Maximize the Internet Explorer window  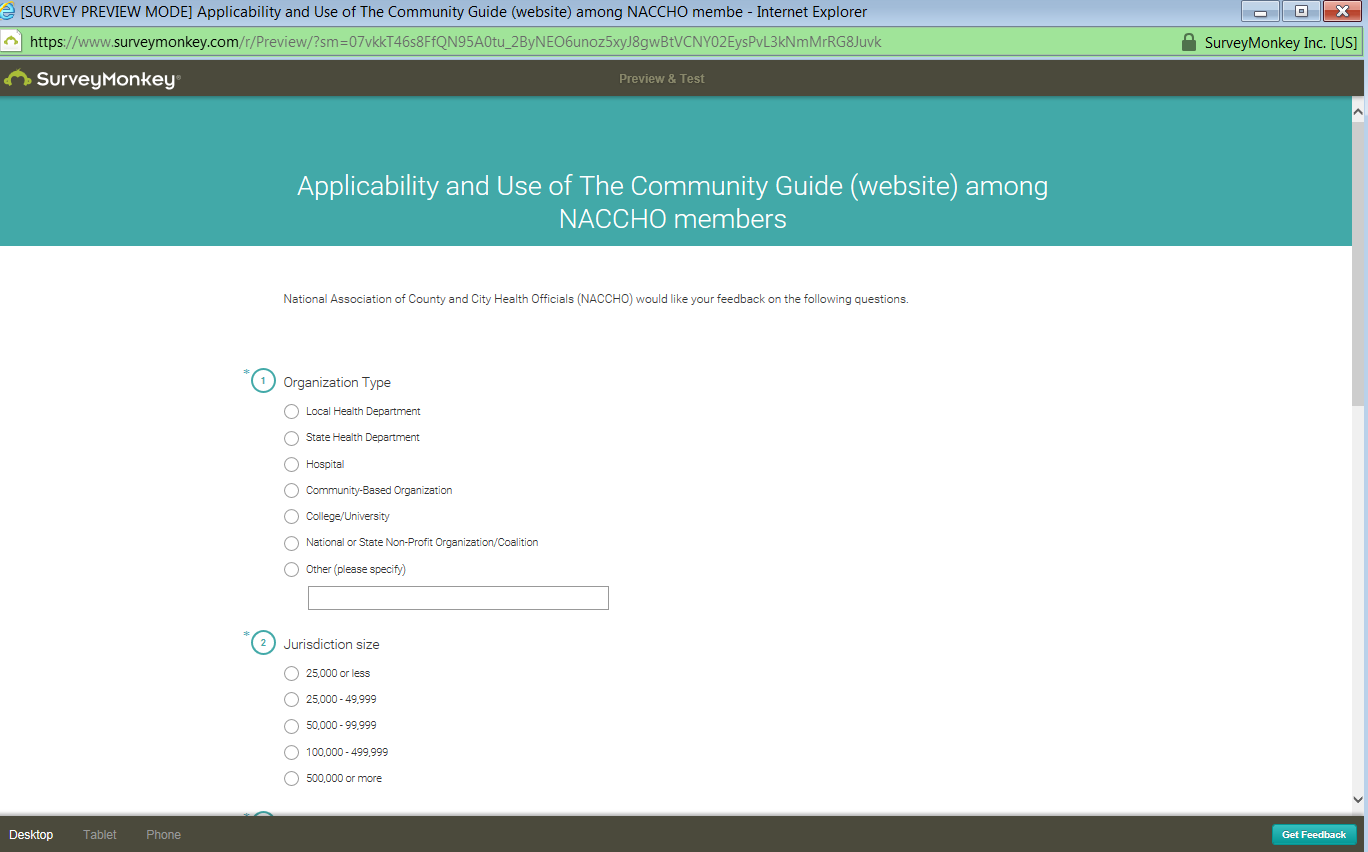[x=1301, y=12]
